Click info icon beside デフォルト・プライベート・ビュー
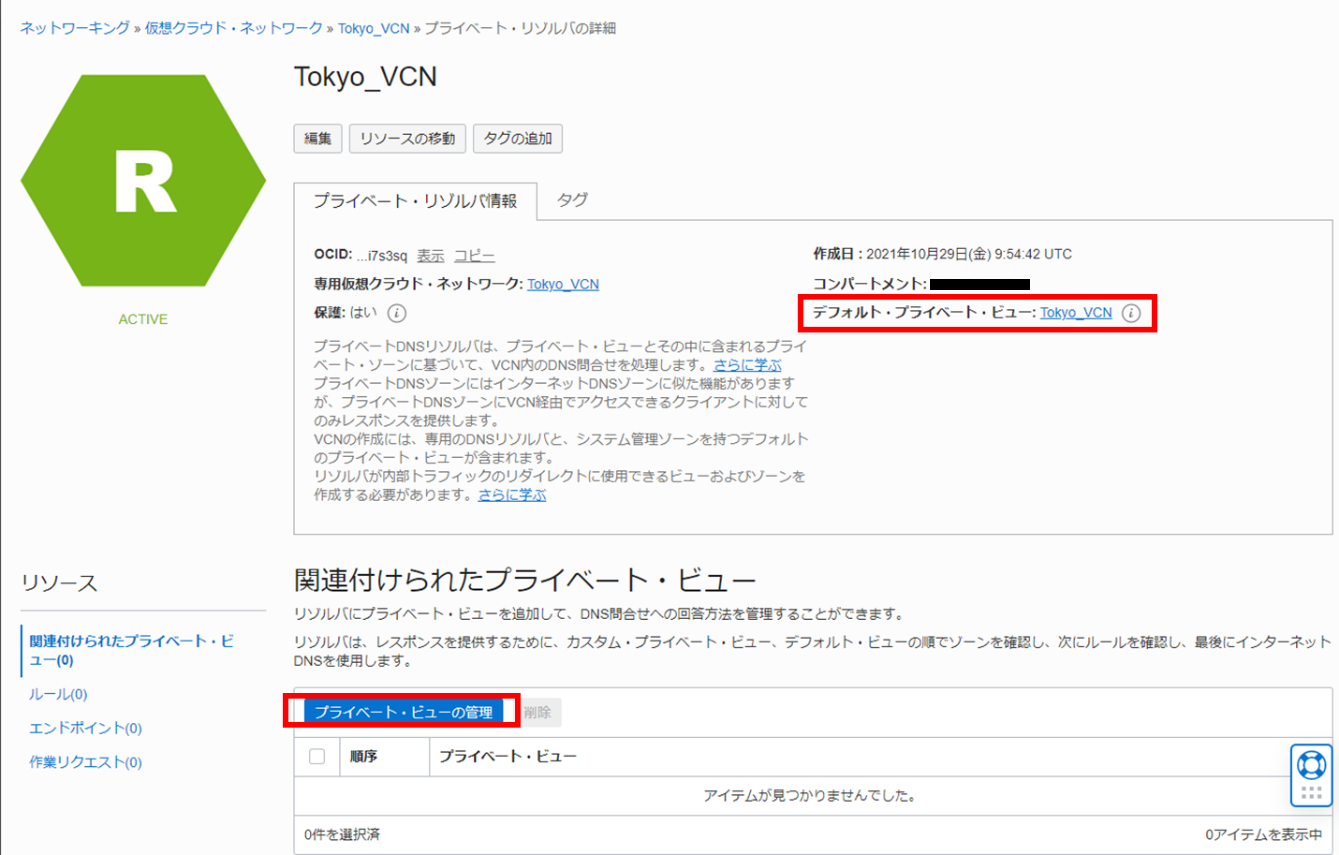Viewport: 1339px width, 855px height. tap(1131, 313)
